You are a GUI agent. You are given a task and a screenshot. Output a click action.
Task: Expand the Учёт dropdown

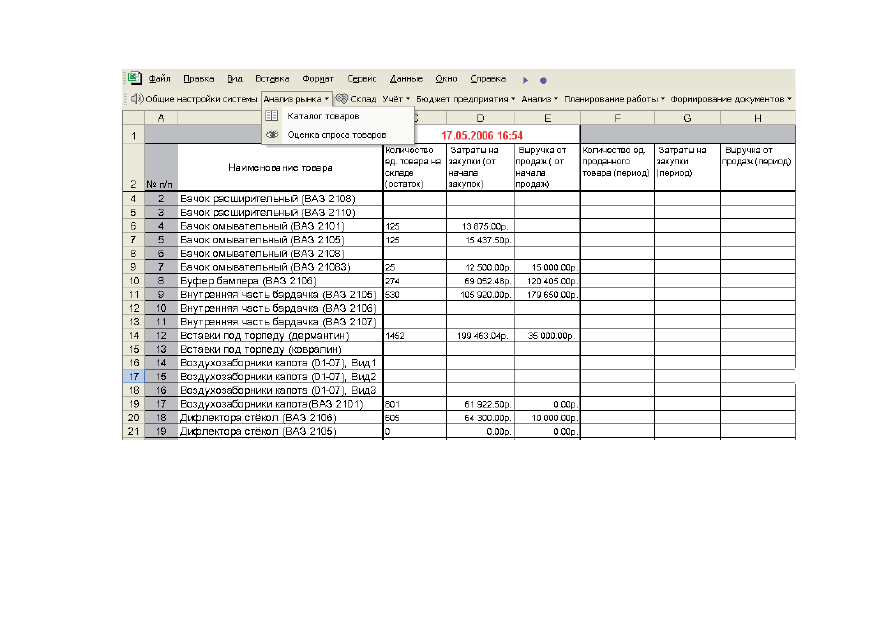coord(396,99)
